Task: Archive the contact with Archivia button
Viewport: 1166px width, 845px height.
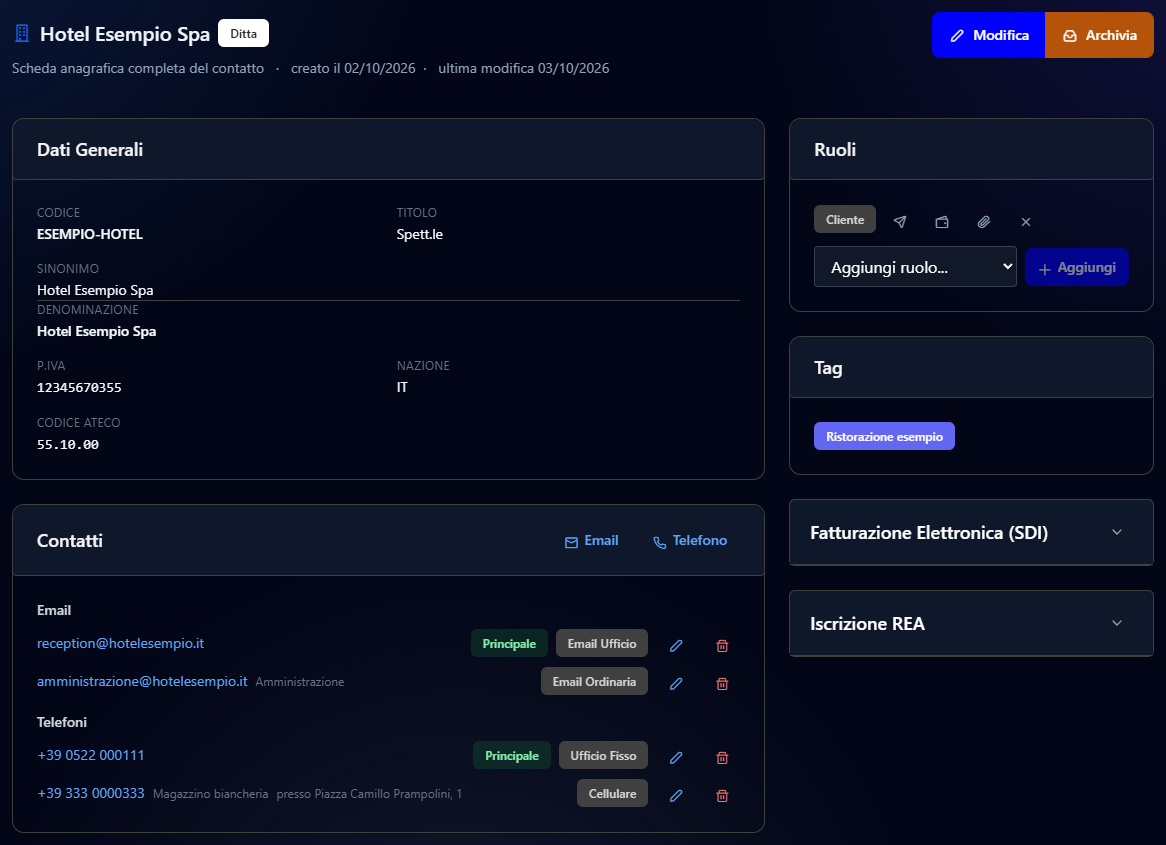Action: [1099, 35]
